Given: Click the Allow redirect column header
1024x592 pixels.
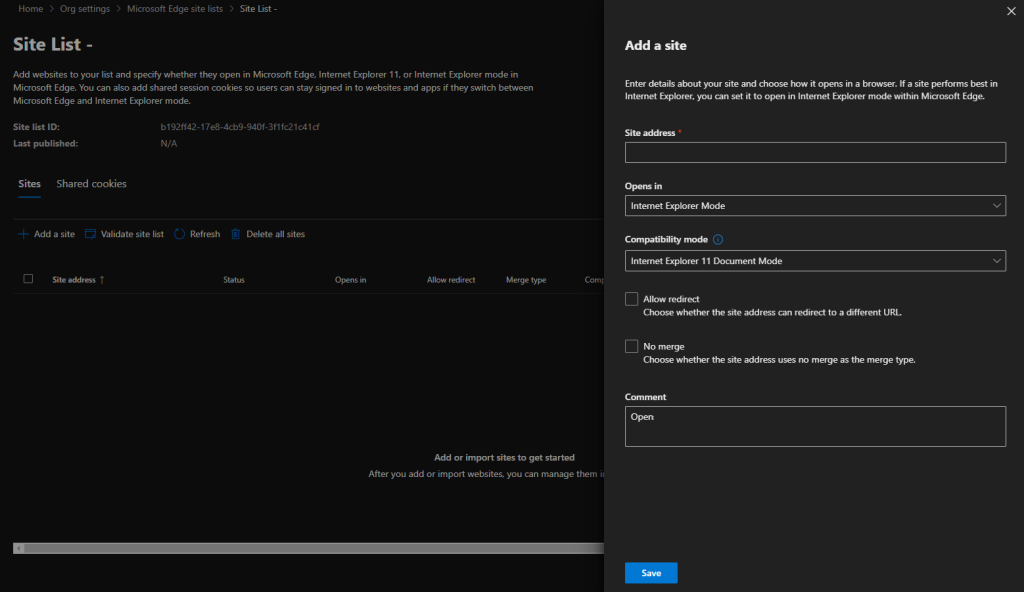Looking at the screenshot, I should tap(451, 280).
